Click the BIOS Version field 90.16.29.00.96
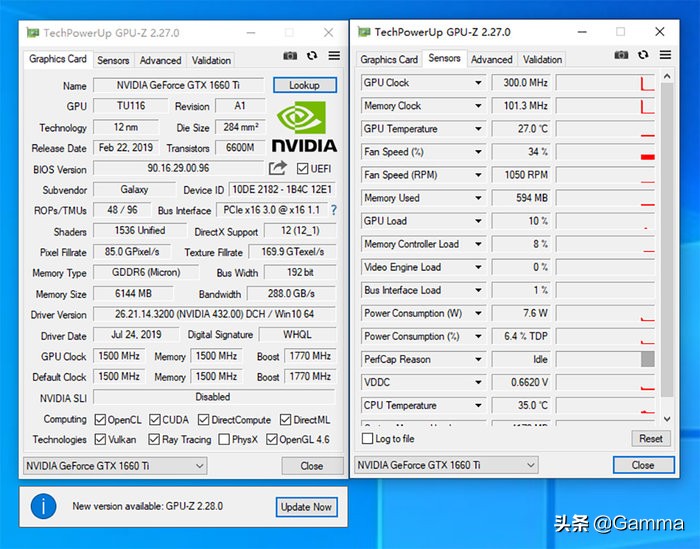The image size is (700, 549). point(178,168)
